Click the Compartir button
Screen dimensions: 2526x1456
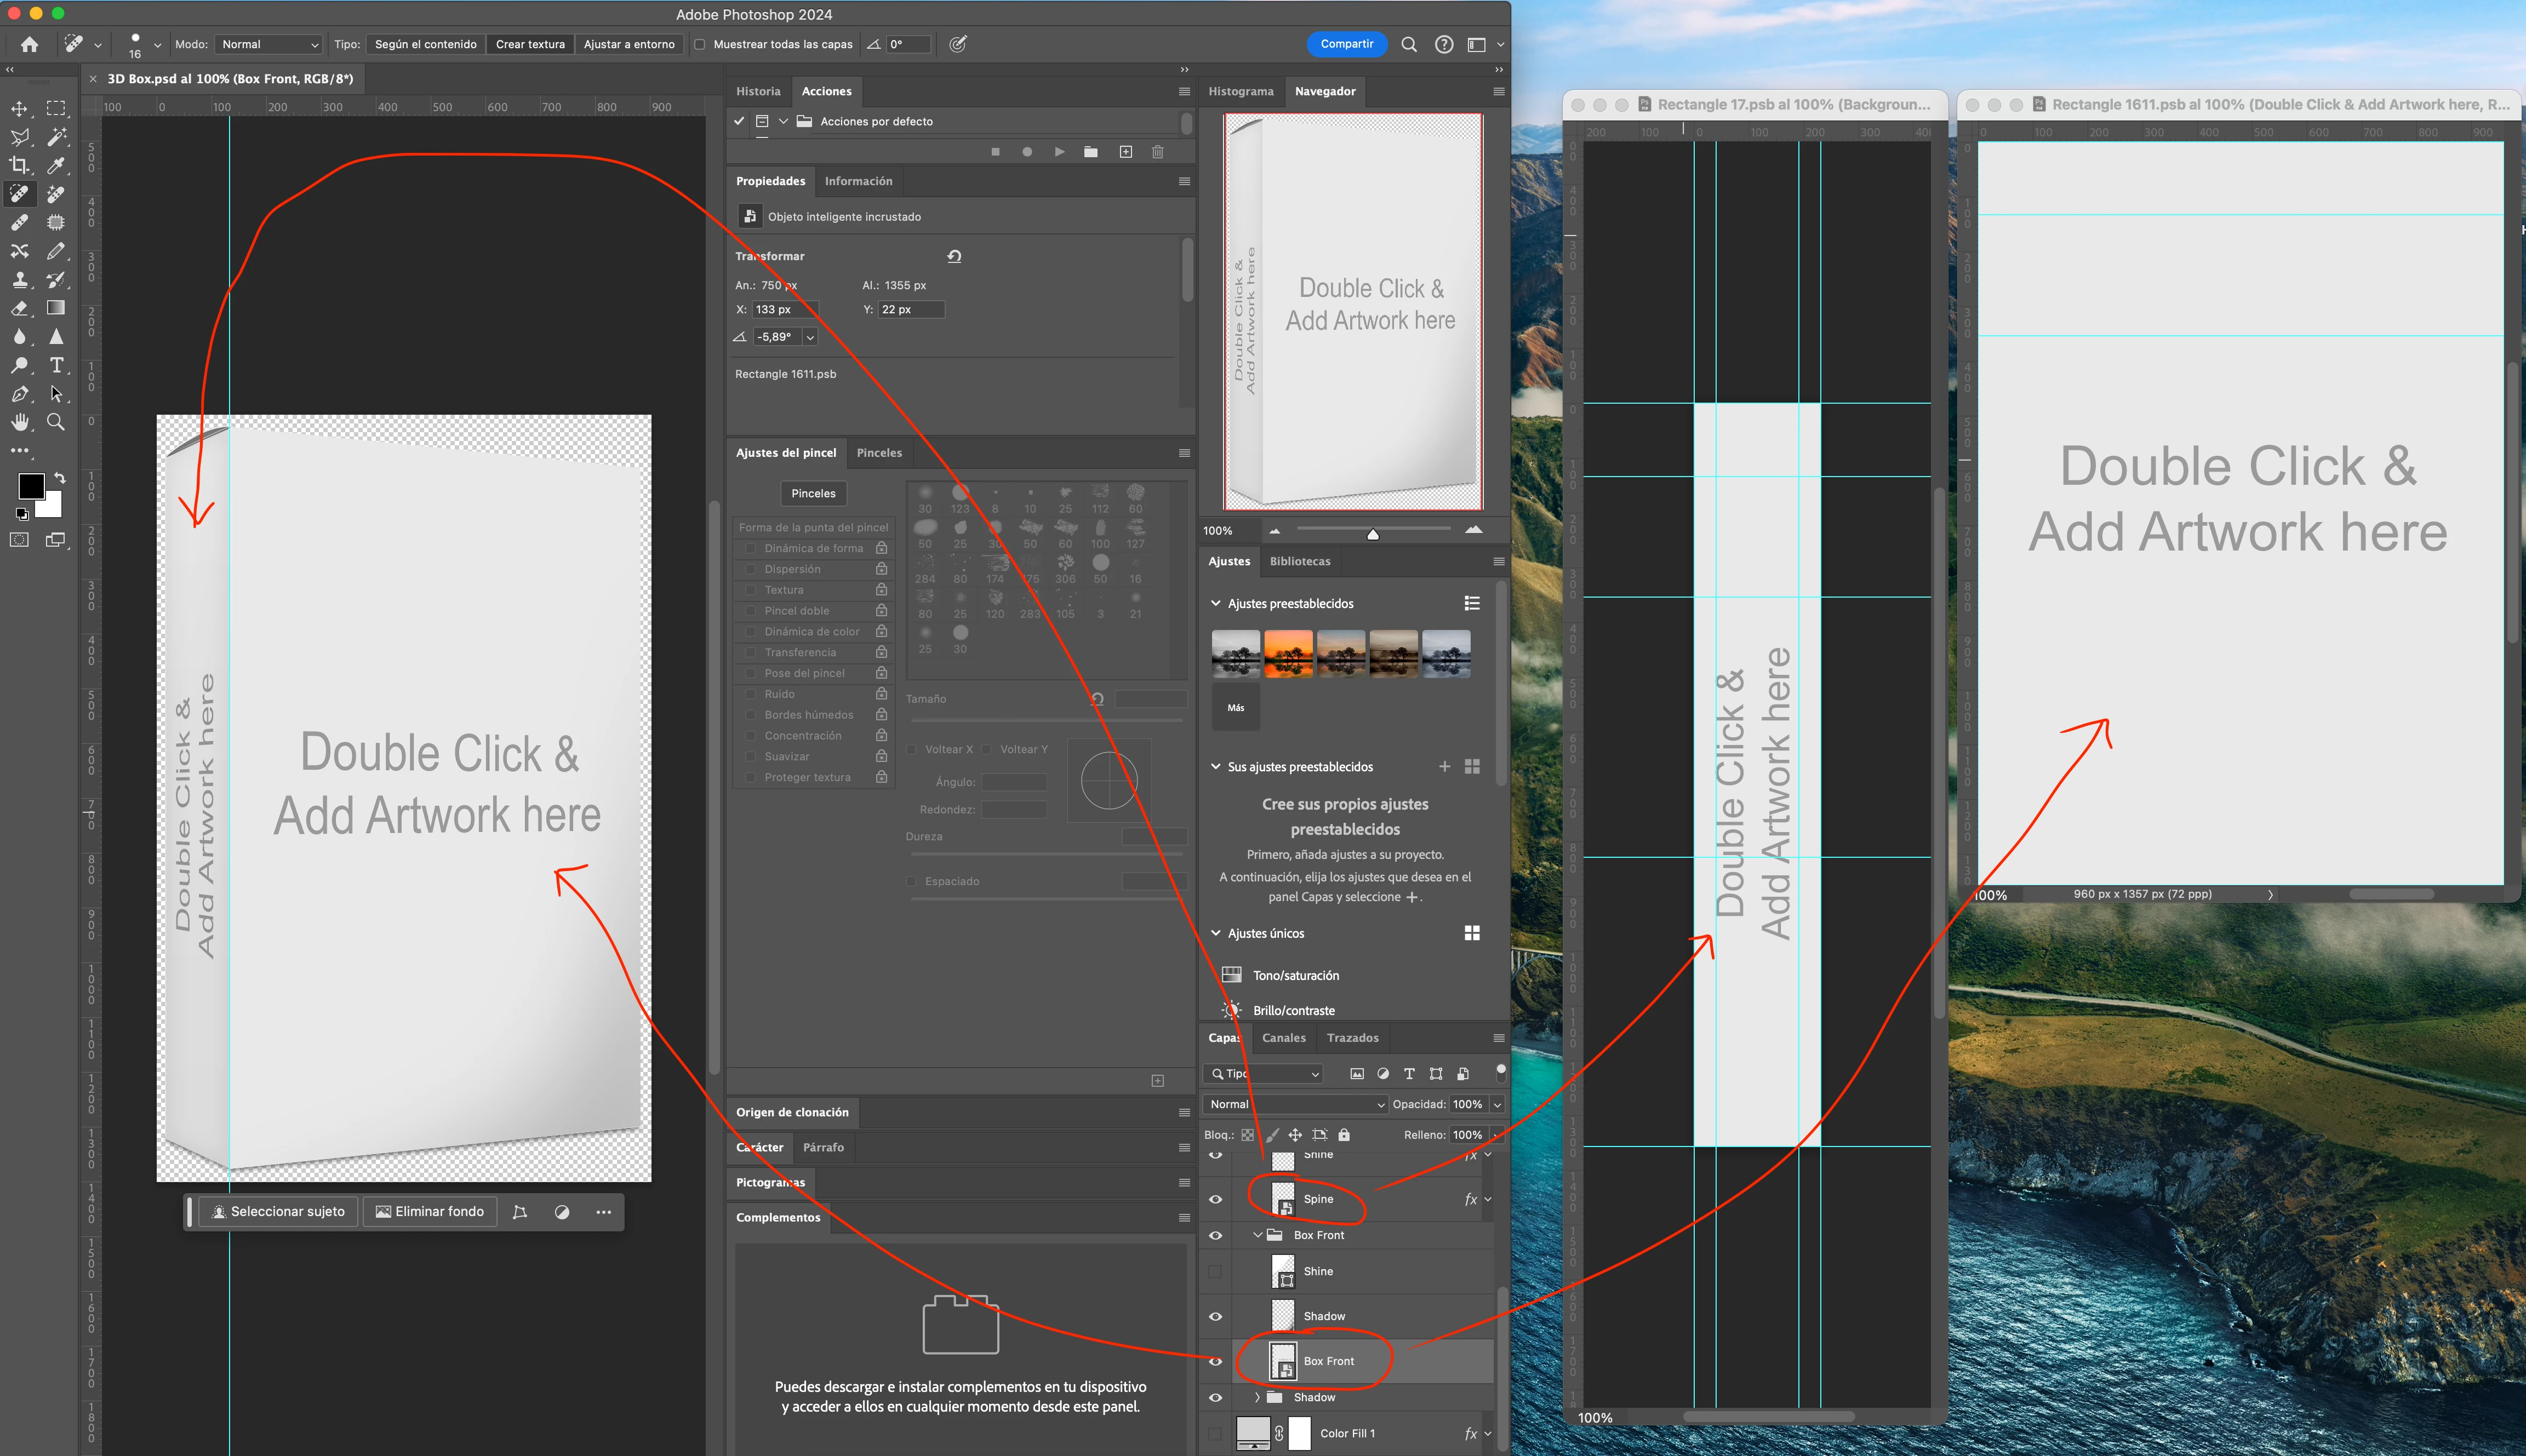[x=1346, y=44]
